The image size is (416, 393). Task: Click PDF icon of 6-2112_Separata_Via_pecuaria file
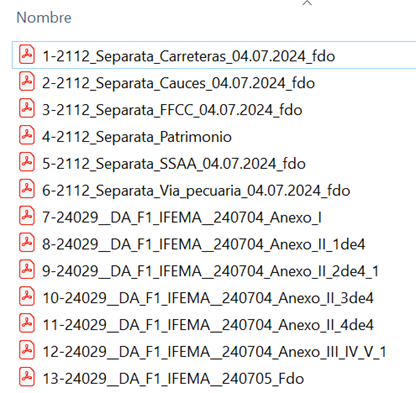(27, 189)
